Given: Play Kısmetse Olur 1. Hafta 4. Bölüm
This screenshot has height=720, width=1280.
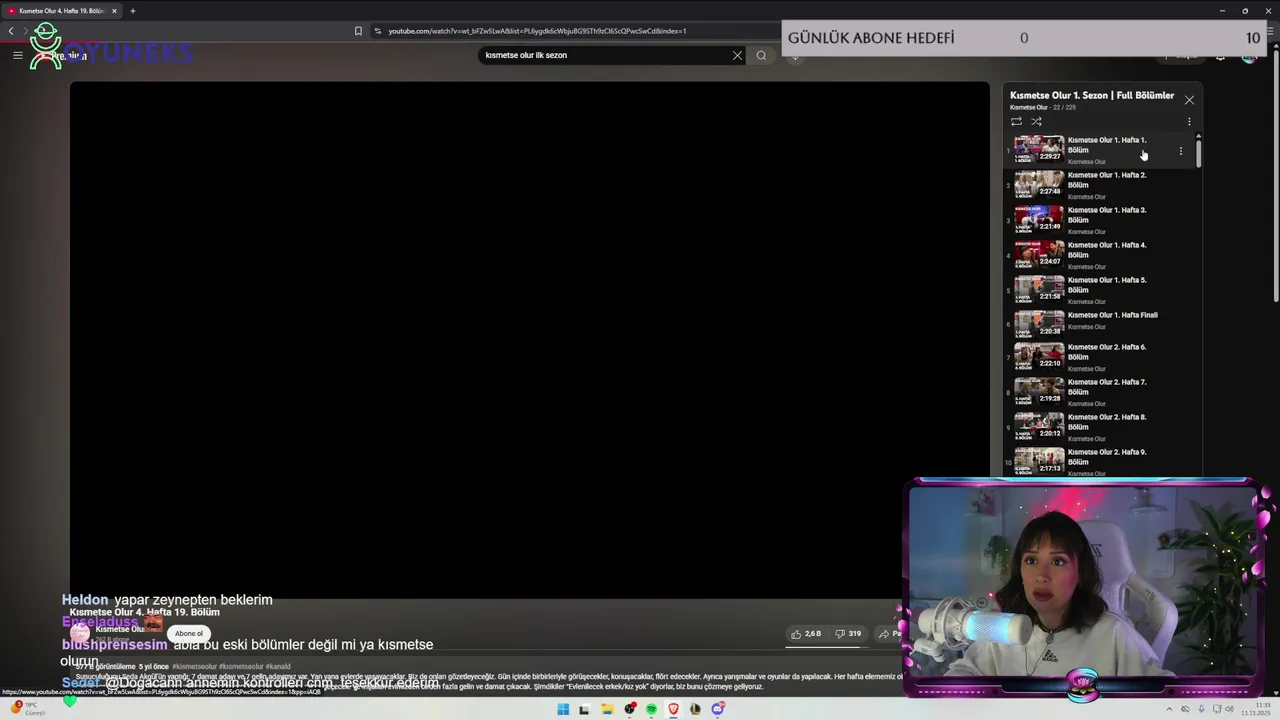Looking at the screenshot, I should point(1107,250).
